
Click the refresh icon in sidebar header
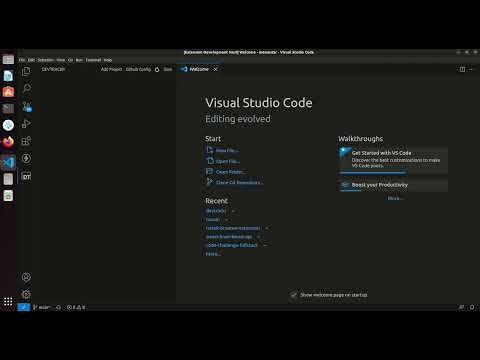coord(157,69)
